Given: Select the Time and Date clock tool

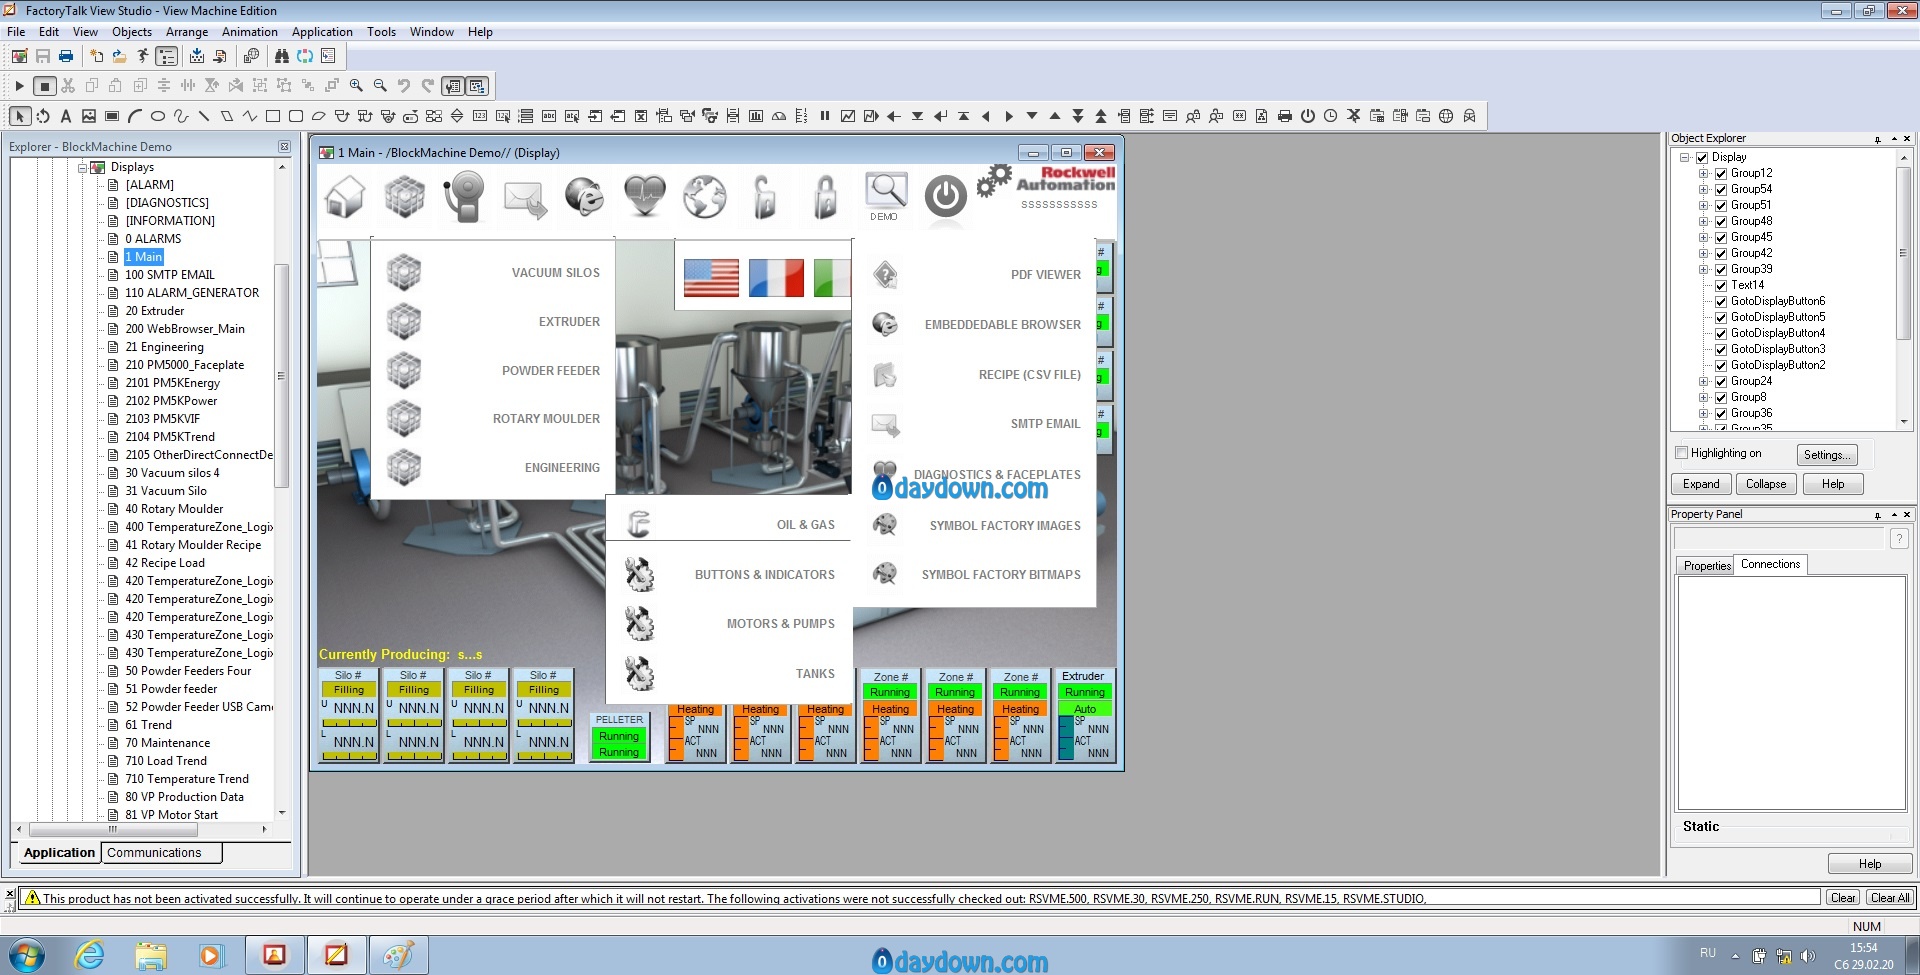Looking at the screenshot, I should click(x=1331, y=116).
